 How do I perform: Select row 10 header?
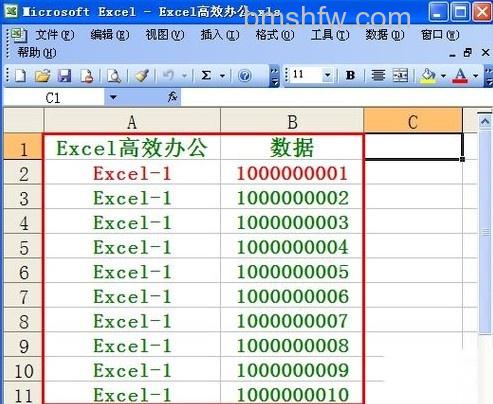pos(23,369)
